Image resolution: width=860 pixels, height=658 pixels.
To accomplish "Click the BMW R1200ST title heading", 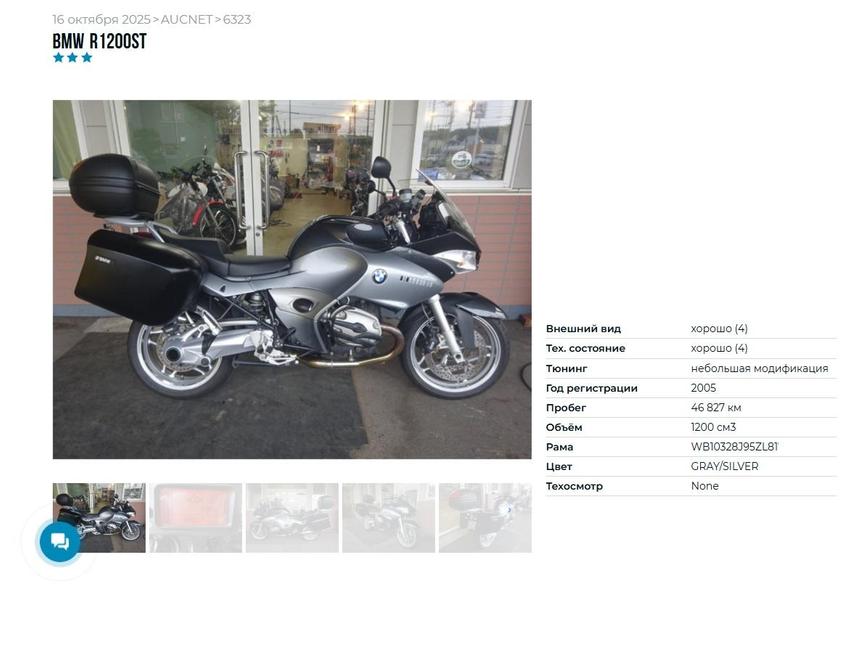I will [100, 41].
